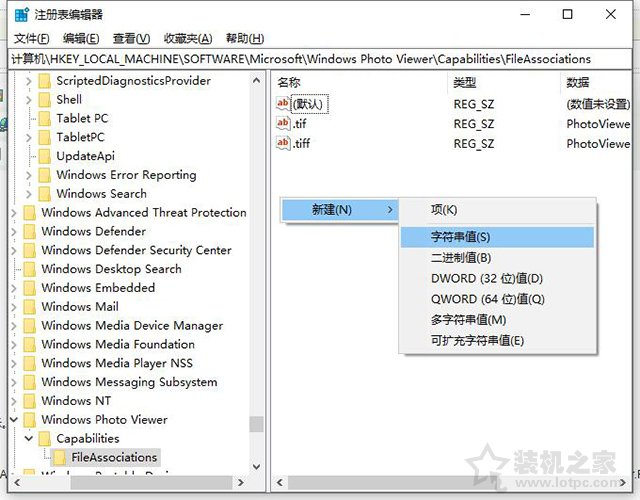
Task: Click the ScriptedDiagnosticsProvider folder icon
Action: [44, 81]
